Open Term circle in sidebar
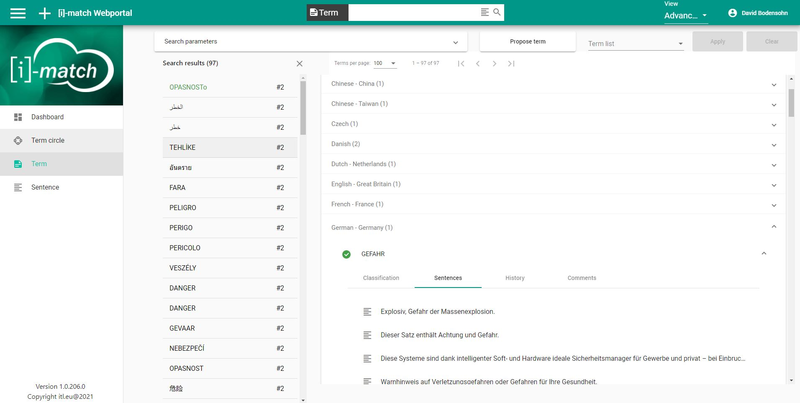Viewport: 800px width, 403px height. point(47,140)
